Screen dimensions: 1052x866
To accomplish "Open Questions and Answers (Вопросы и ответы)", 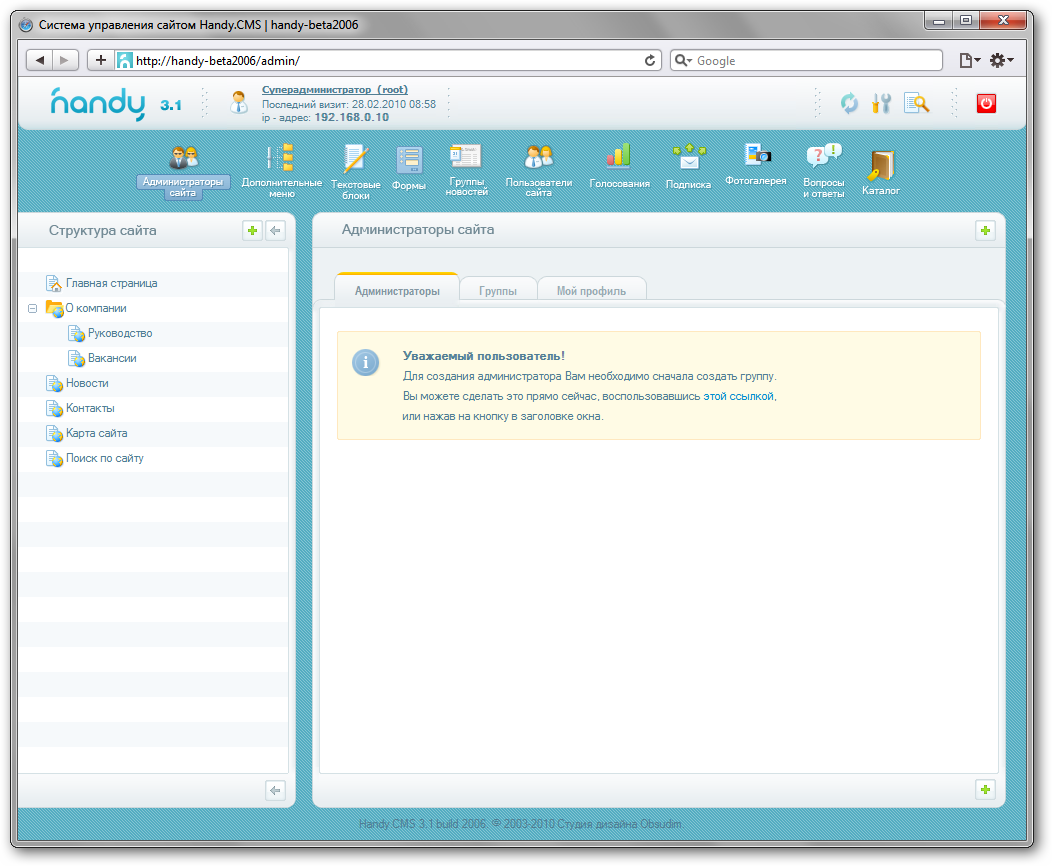I will pyautogui.click(x=823, y=156).
